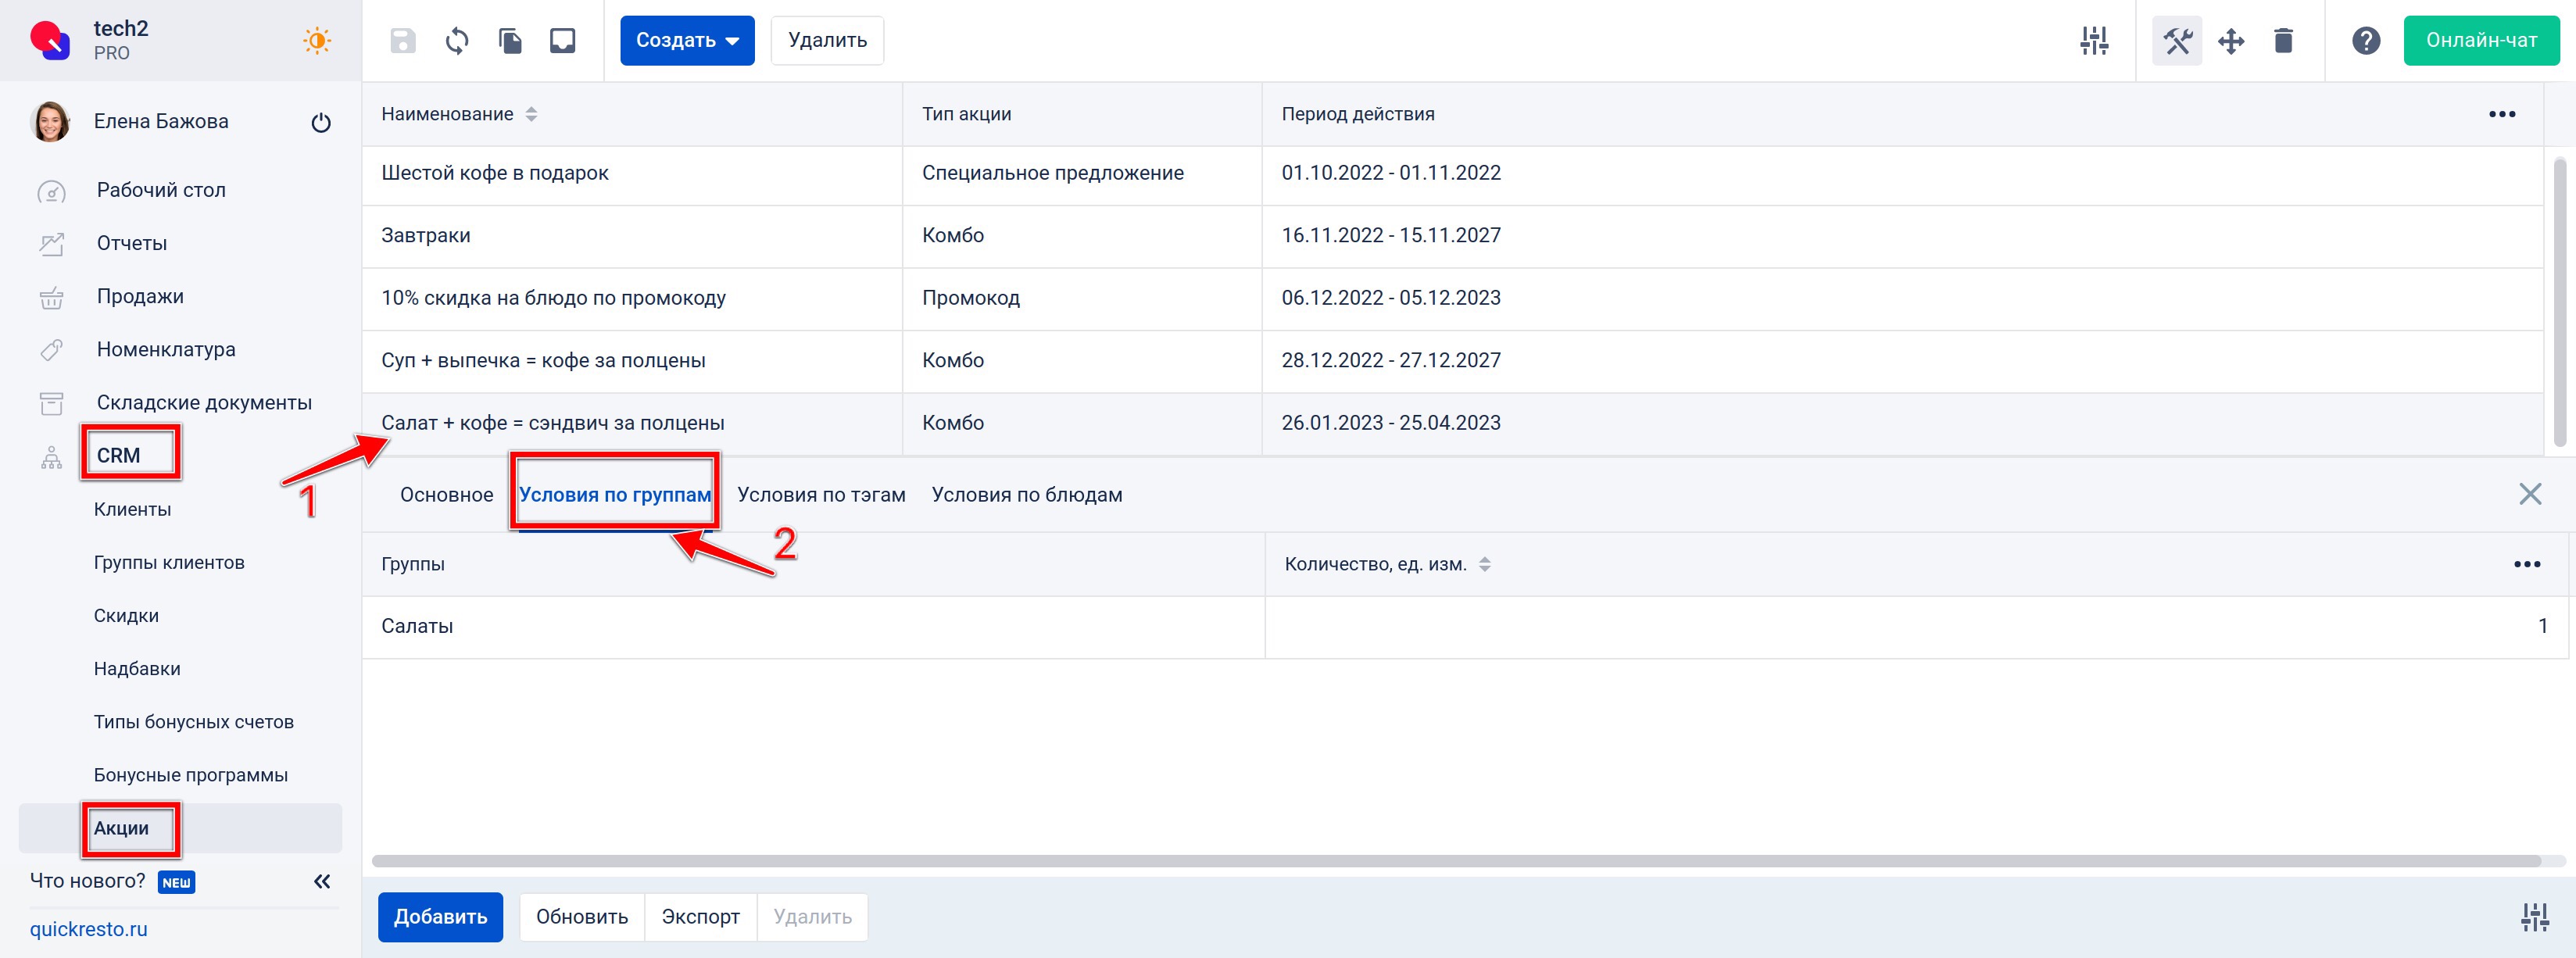Image resolution: width=2576 pixels, height=958 pixels.
Task: Open Надбавки submenu item
Action: (137, 668)
